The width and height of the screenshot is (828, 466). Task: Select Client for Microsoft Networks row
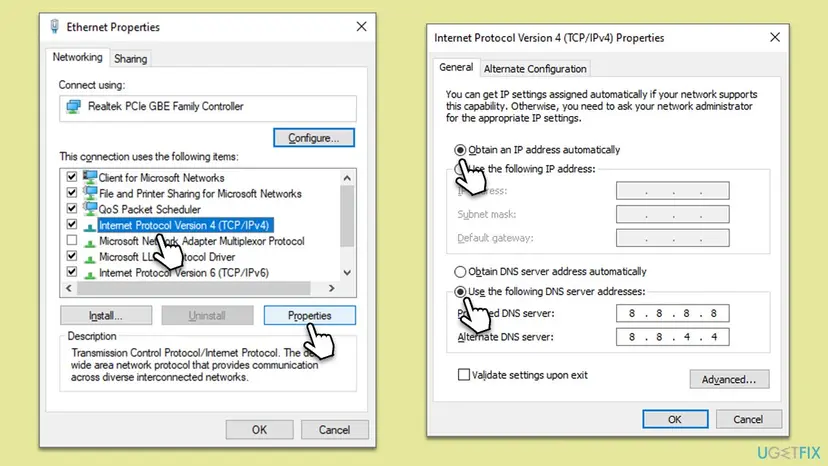161,178
